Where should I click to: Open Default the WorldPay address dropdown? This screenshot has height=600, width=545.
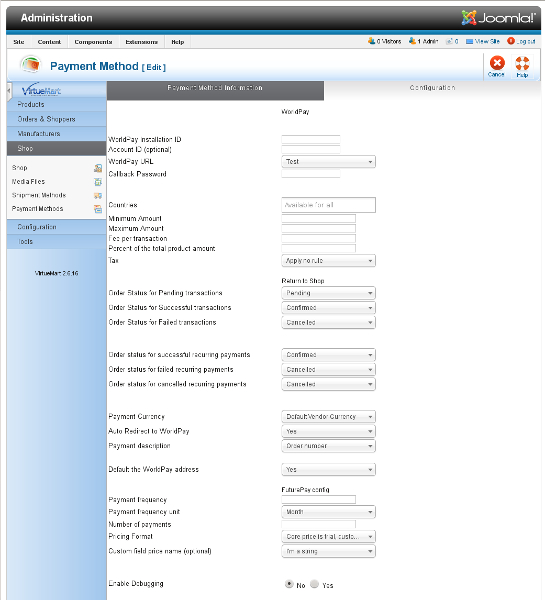(328, 470)
